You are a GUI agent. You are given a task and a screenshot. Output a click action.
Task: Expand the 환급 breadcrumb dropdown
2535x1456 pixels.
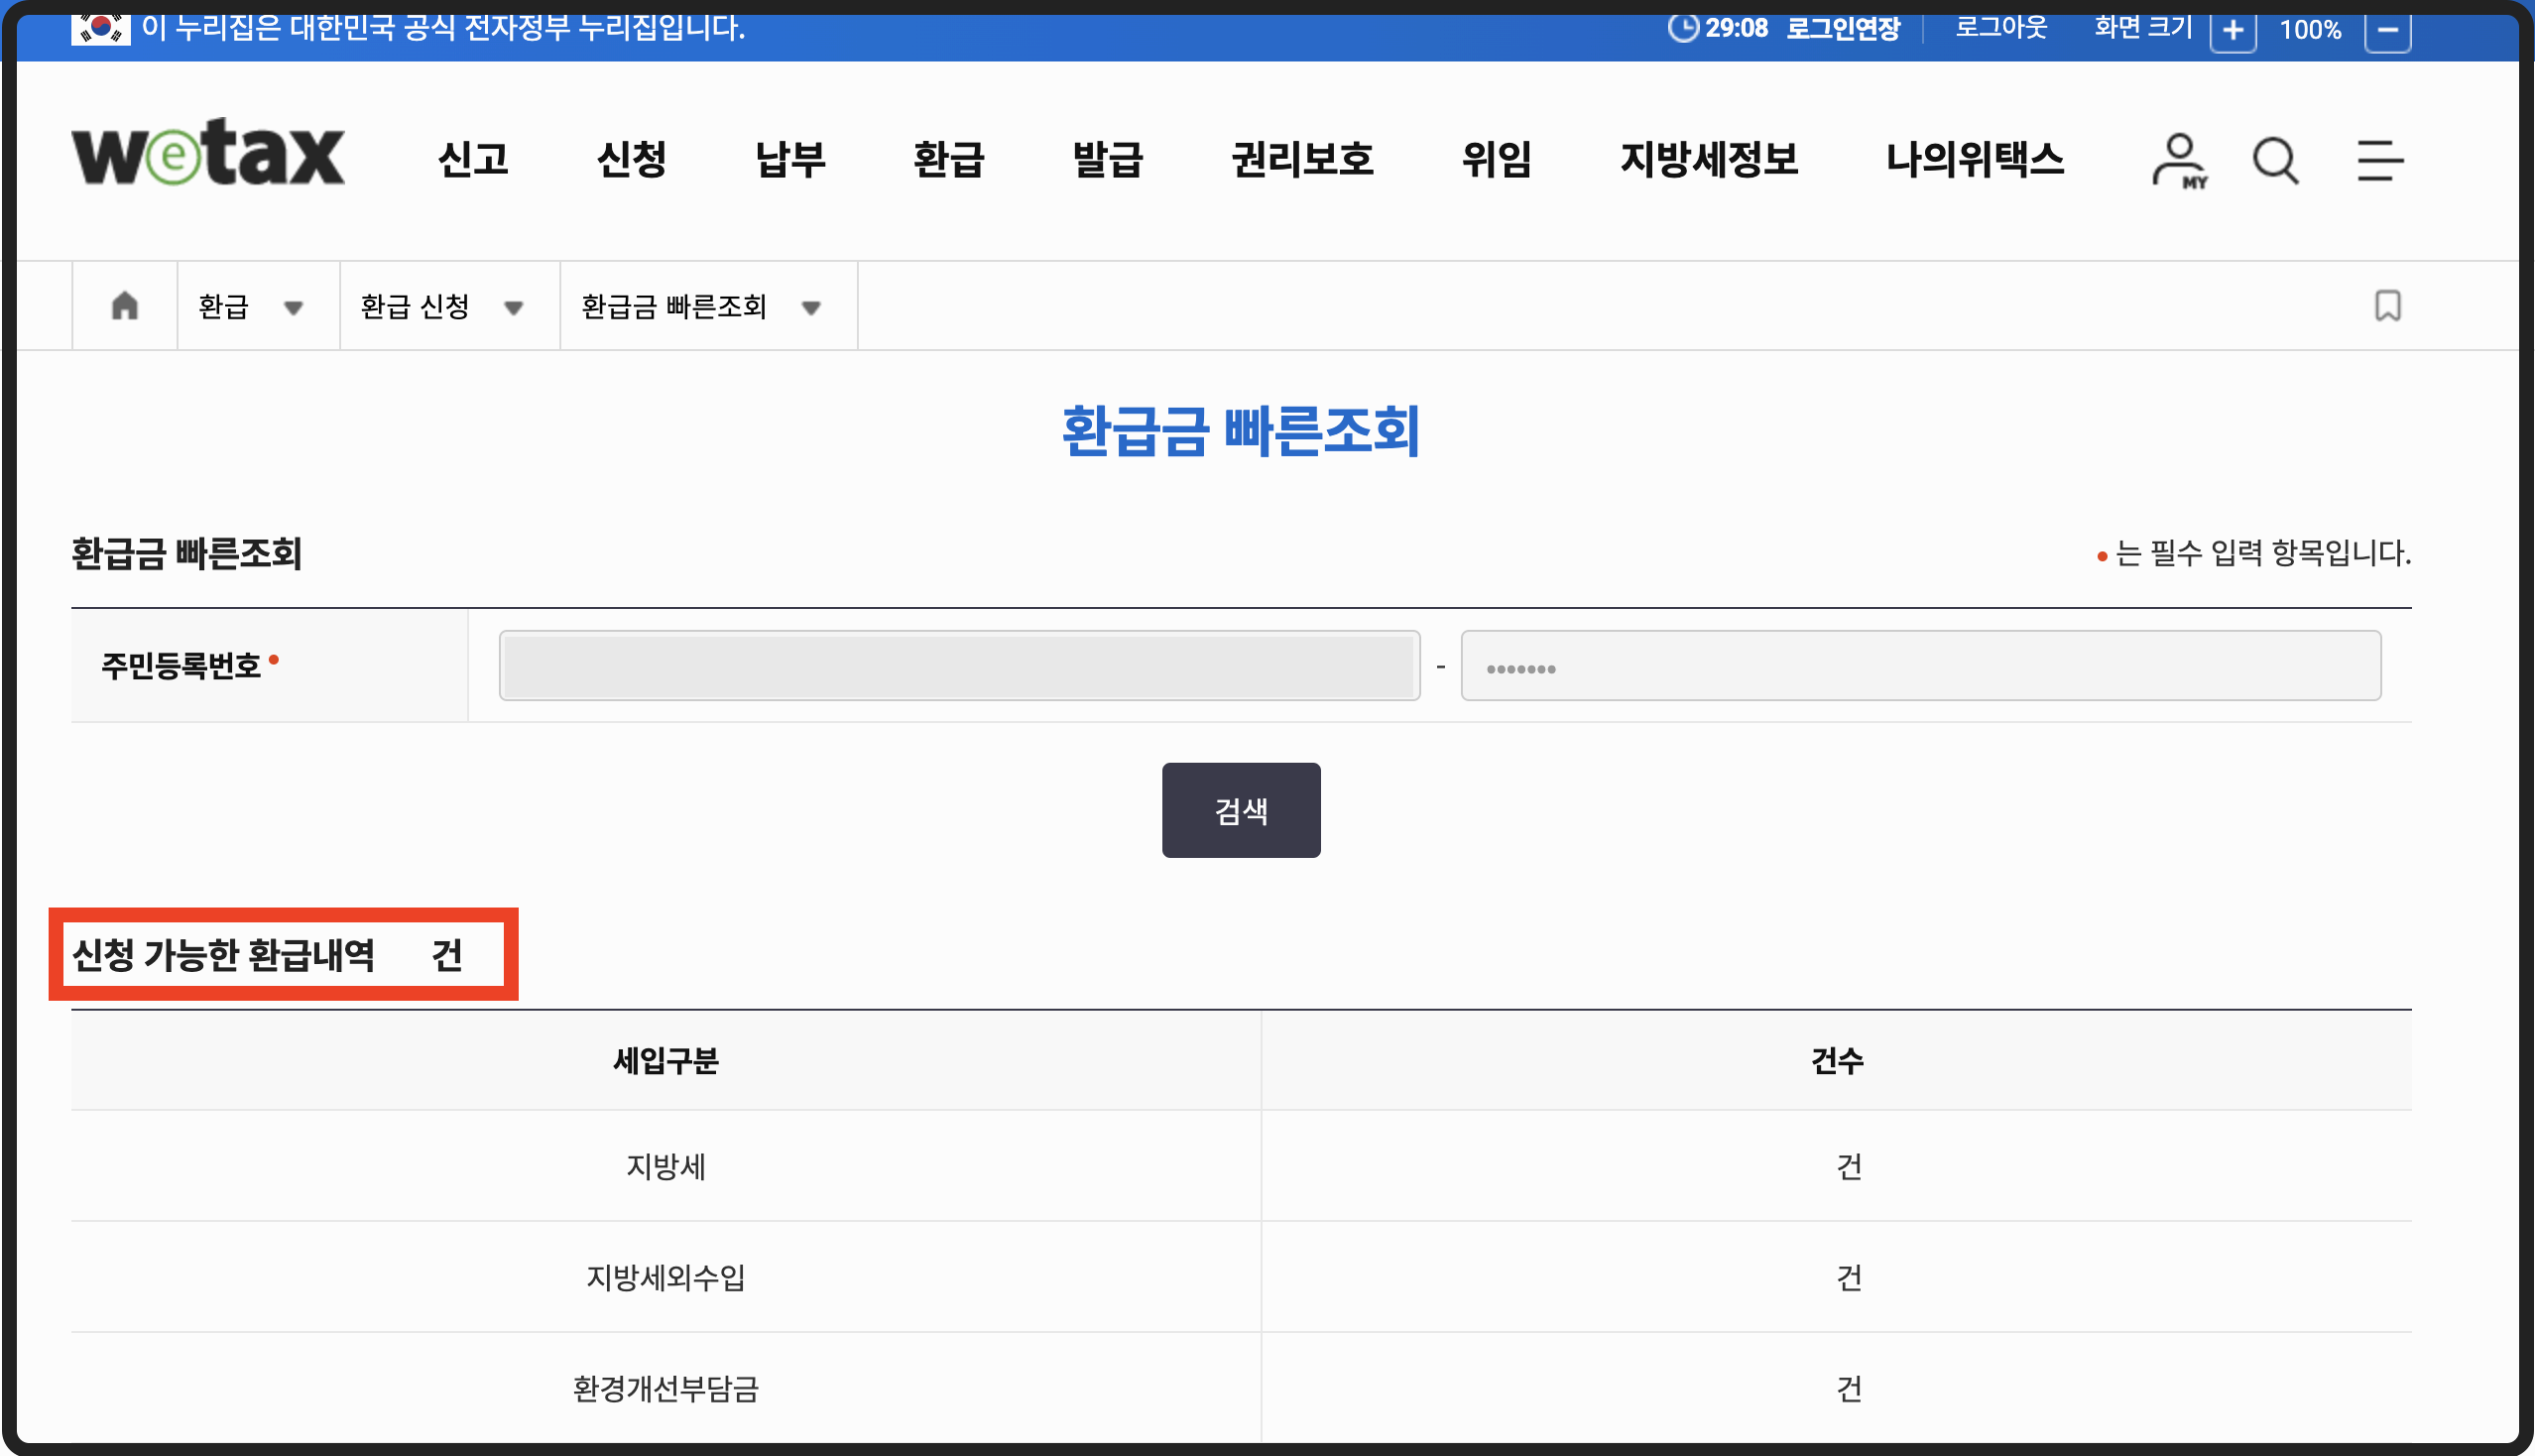coord(295,308)
